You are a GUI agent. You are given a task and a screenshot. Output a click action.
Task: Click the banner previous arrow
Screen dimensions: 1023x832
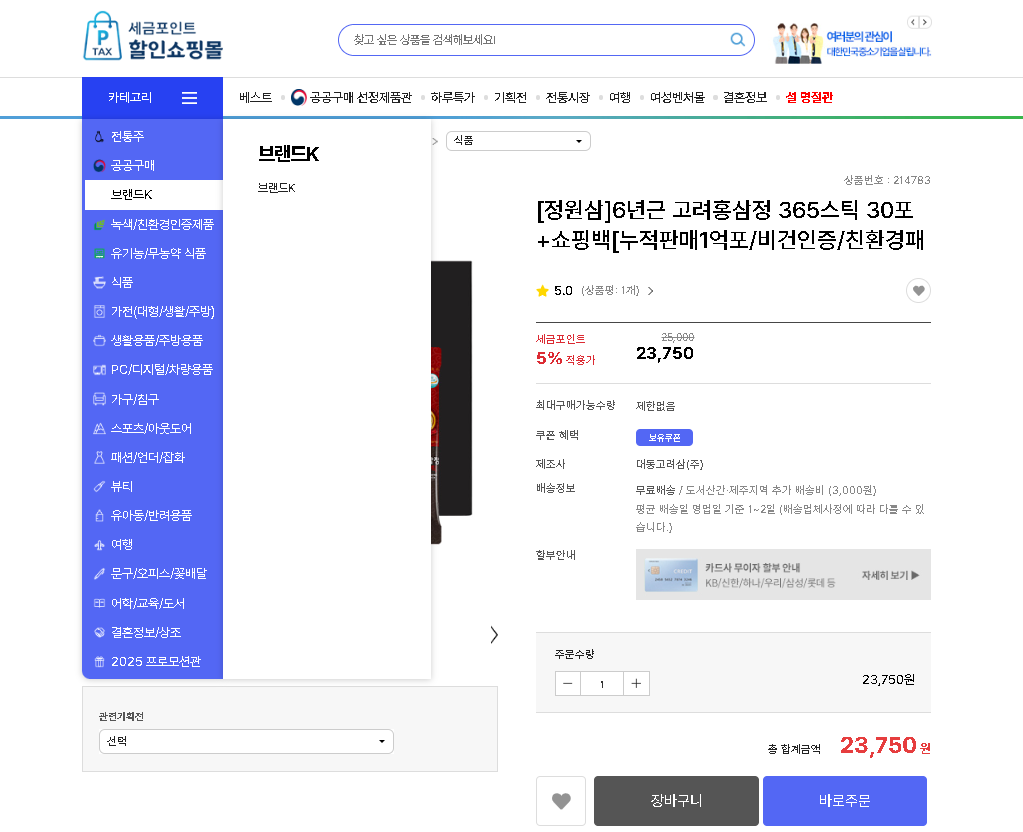click(x=913, y=22)
